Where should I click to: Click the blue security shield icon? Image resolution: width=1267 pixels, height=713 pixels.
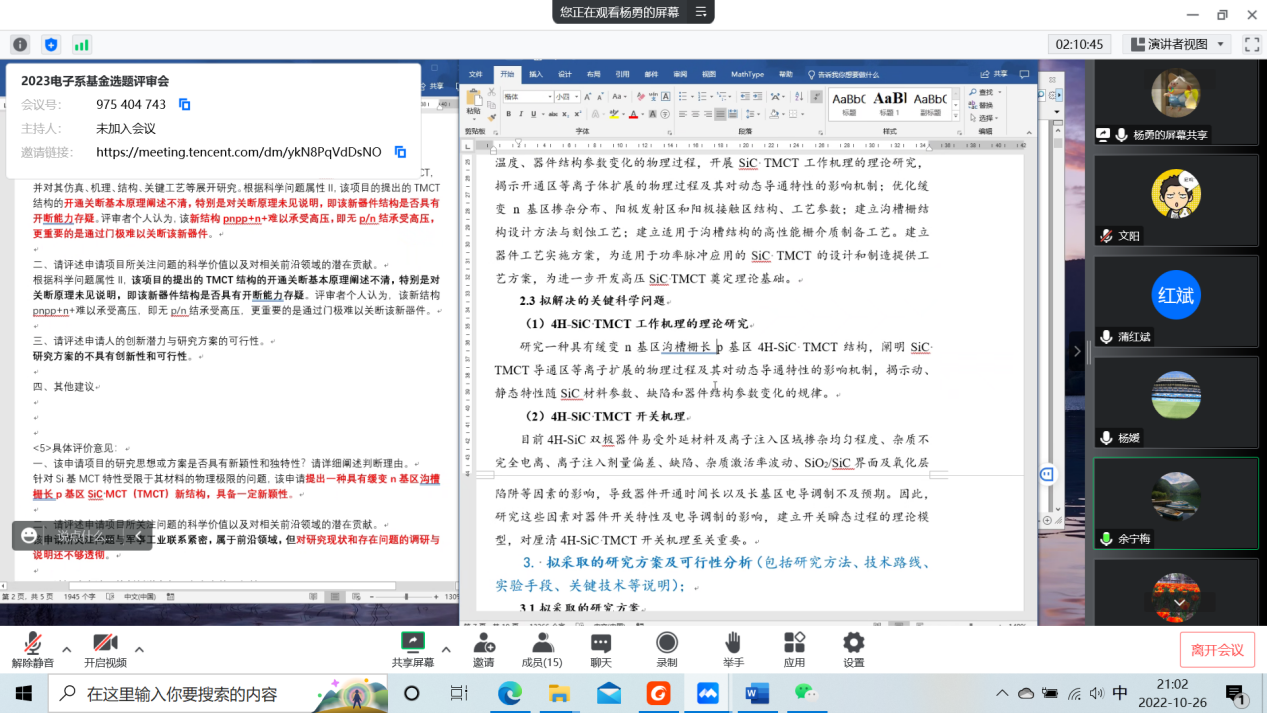[x=51, y=45]
